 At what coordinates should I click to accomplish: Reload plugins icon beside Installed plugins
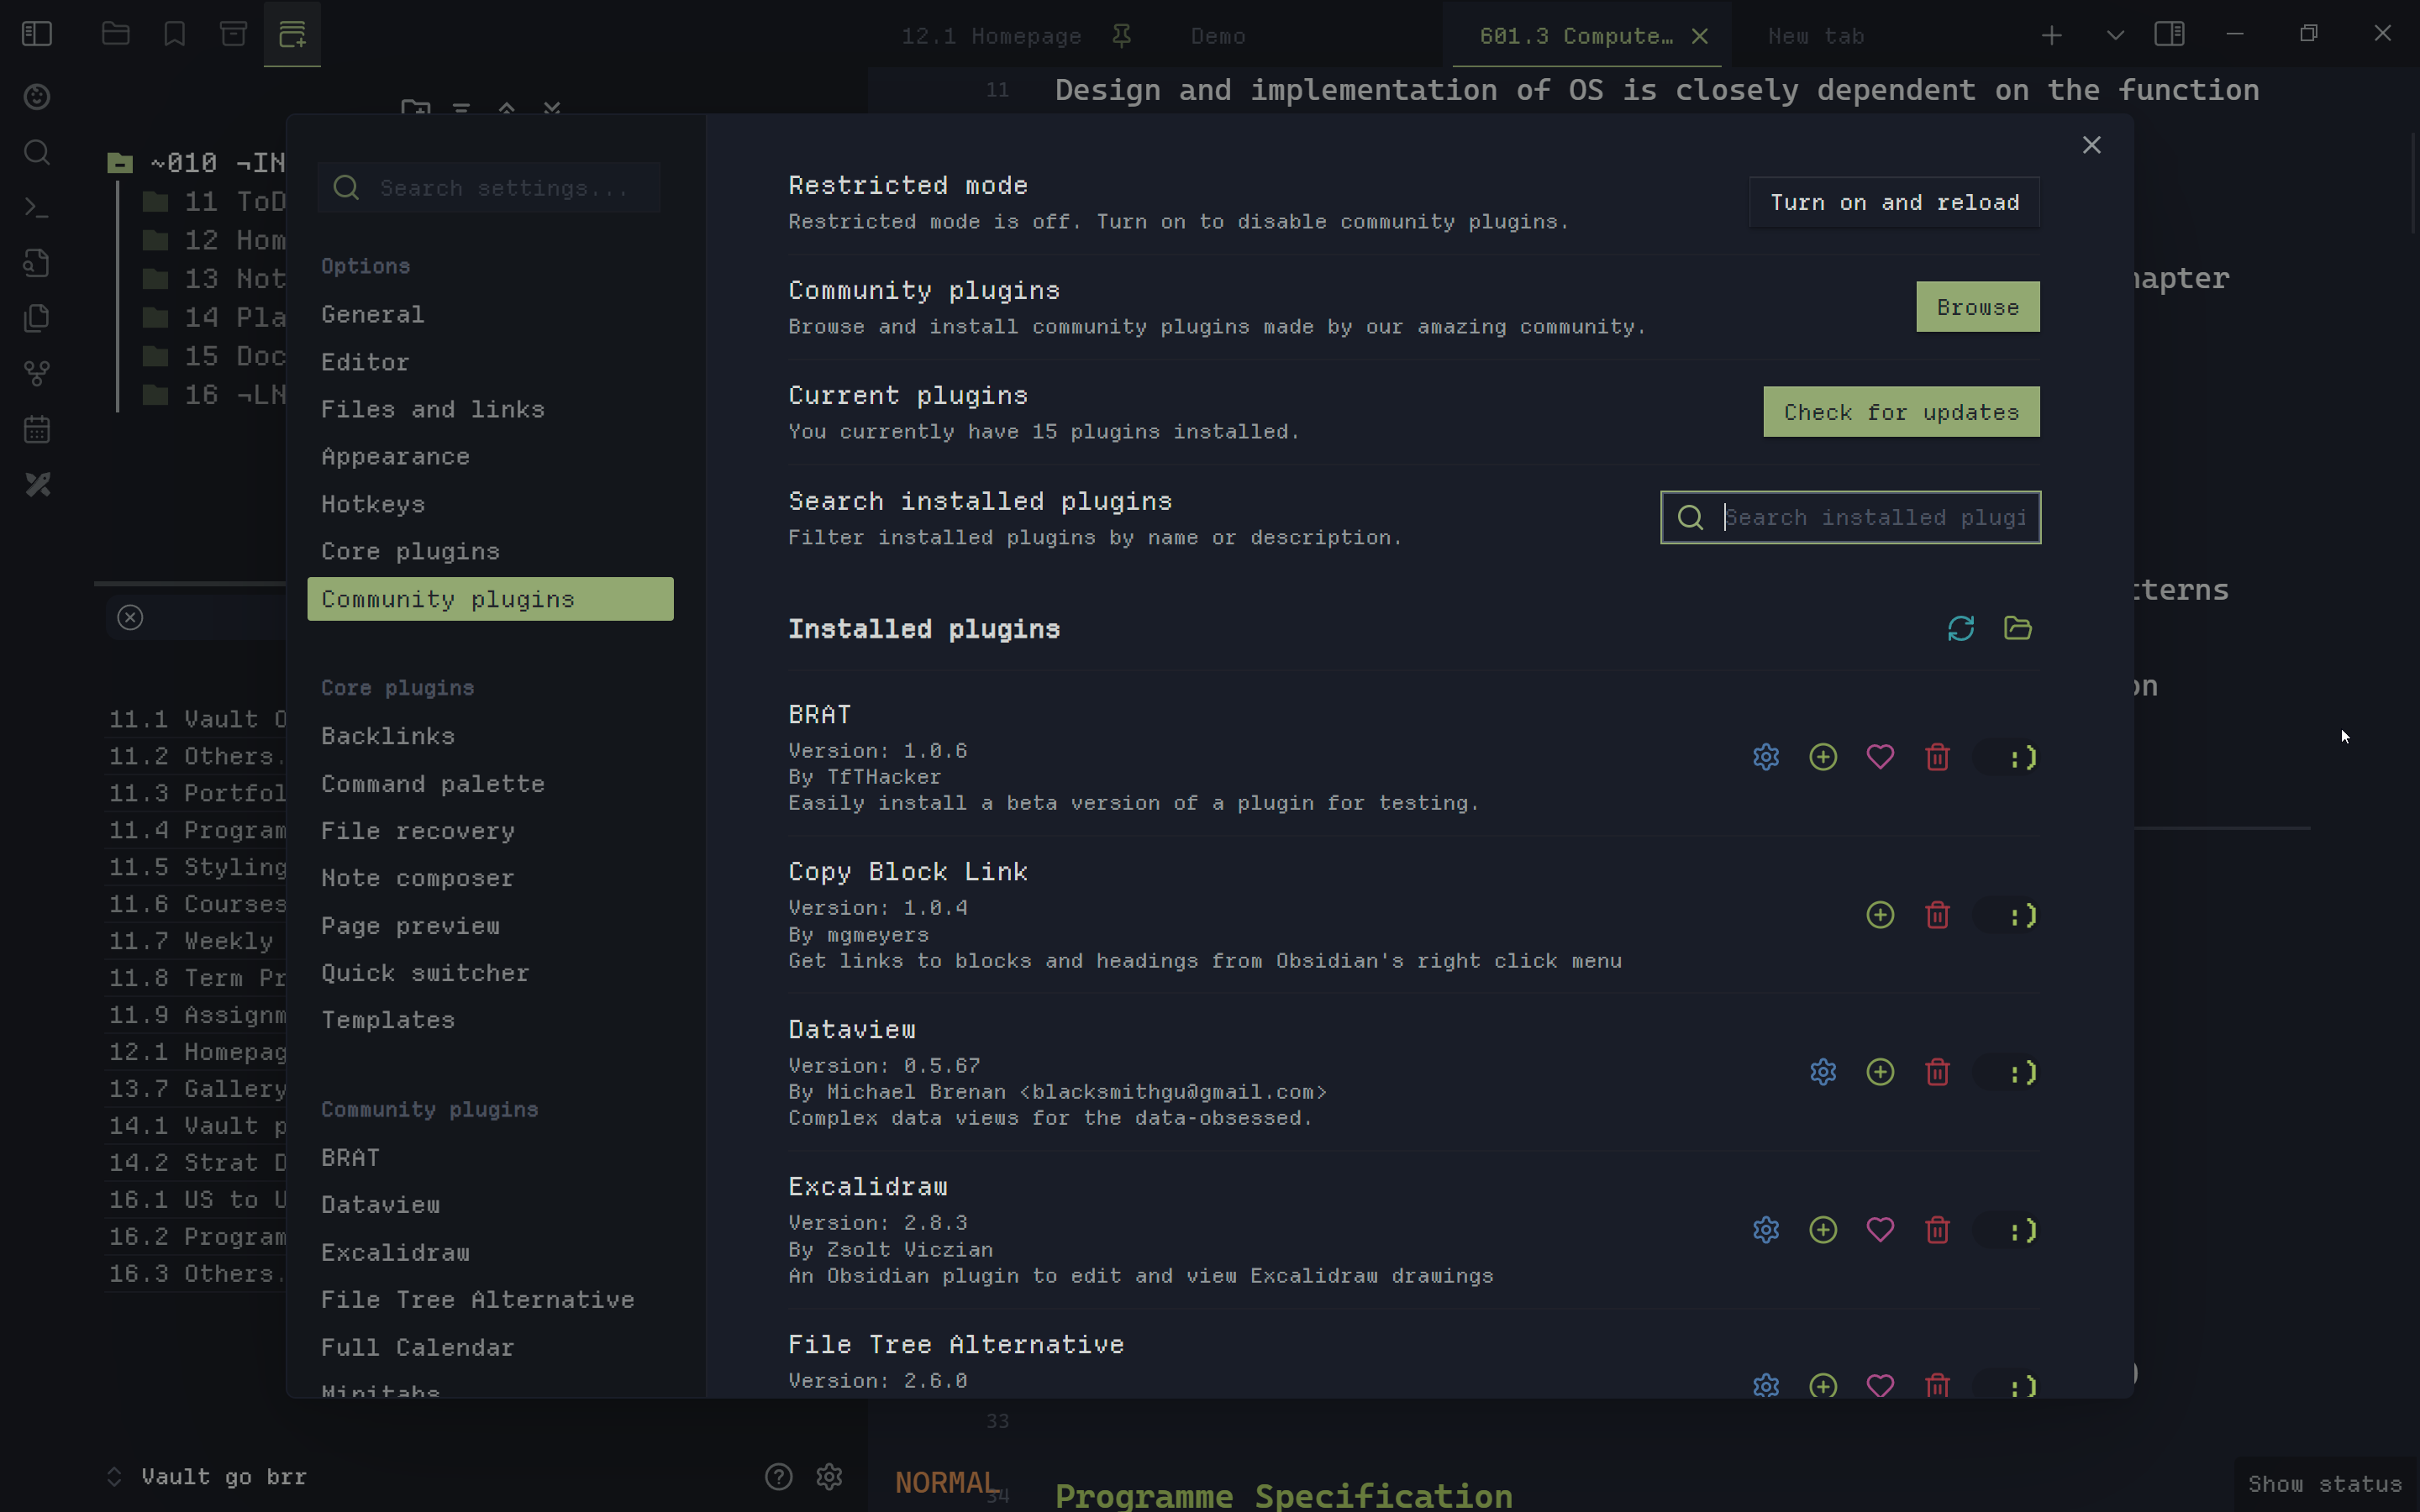[x=1960, y=628]
